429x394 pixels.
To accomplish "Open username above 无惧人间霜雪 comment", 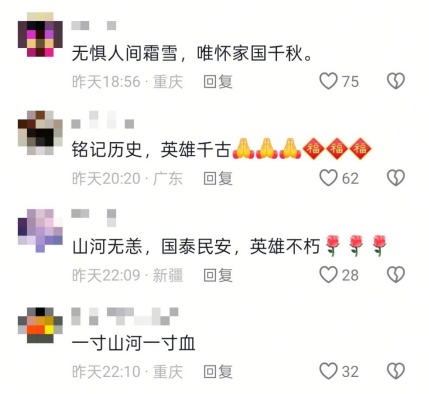I will [x=94, y=25].
